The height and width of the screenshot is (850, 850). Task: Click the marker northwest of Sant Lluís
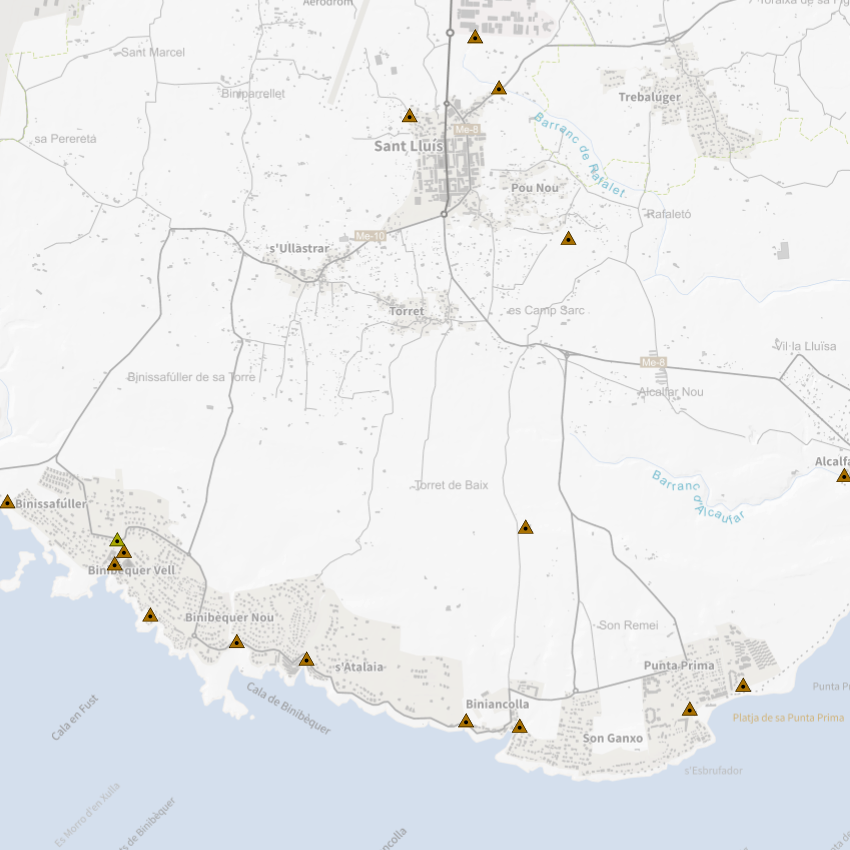(409, 116)
